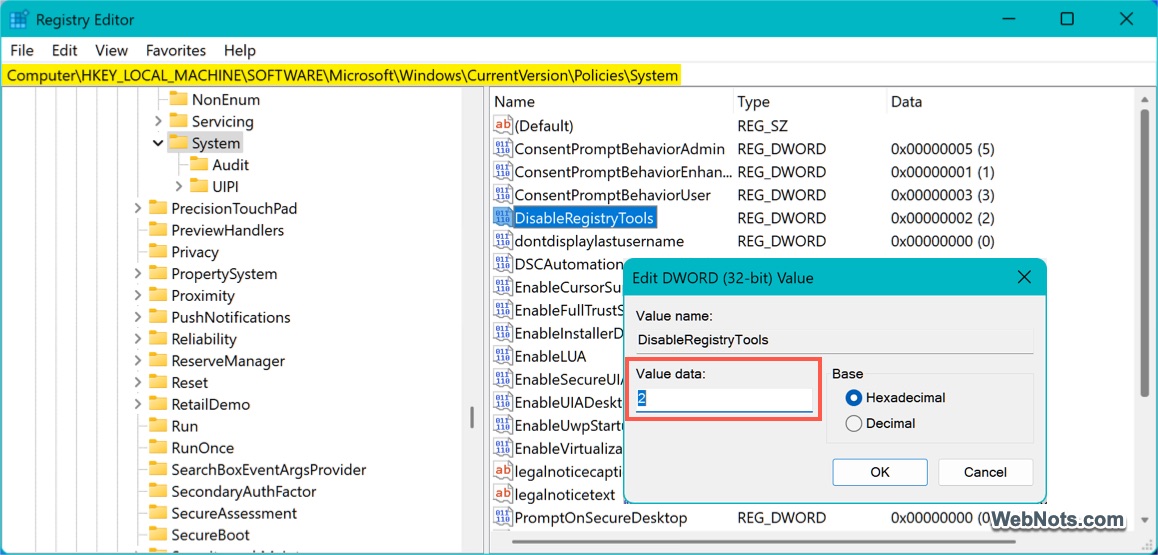Click the Registry Editor app icon in title bar
1158x555 pixels.
pos(18,19)
